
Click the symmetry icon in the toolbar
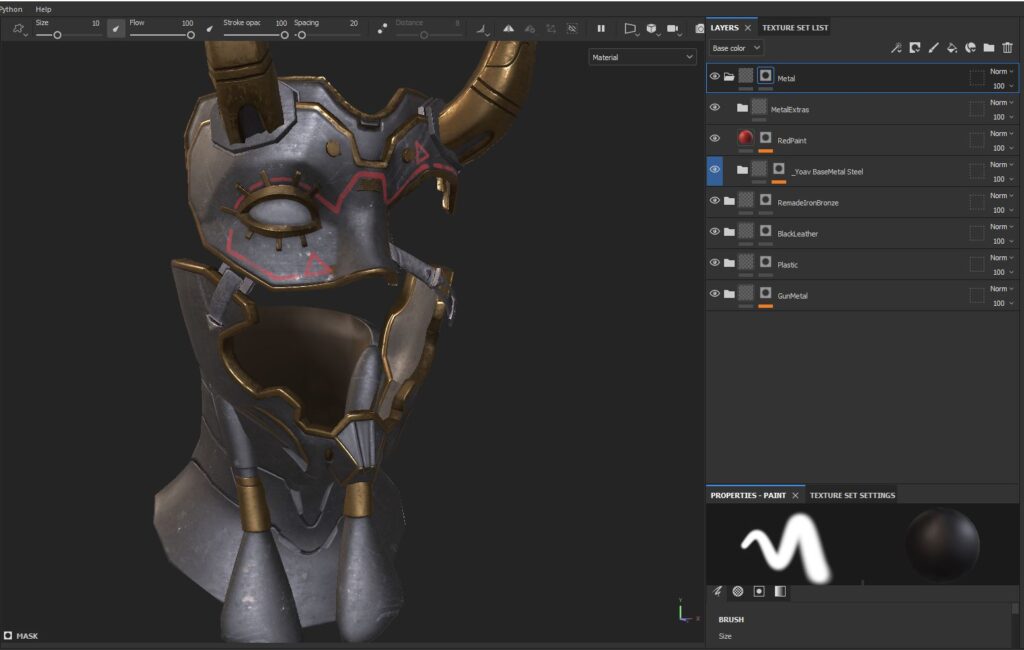pos(508,29)
